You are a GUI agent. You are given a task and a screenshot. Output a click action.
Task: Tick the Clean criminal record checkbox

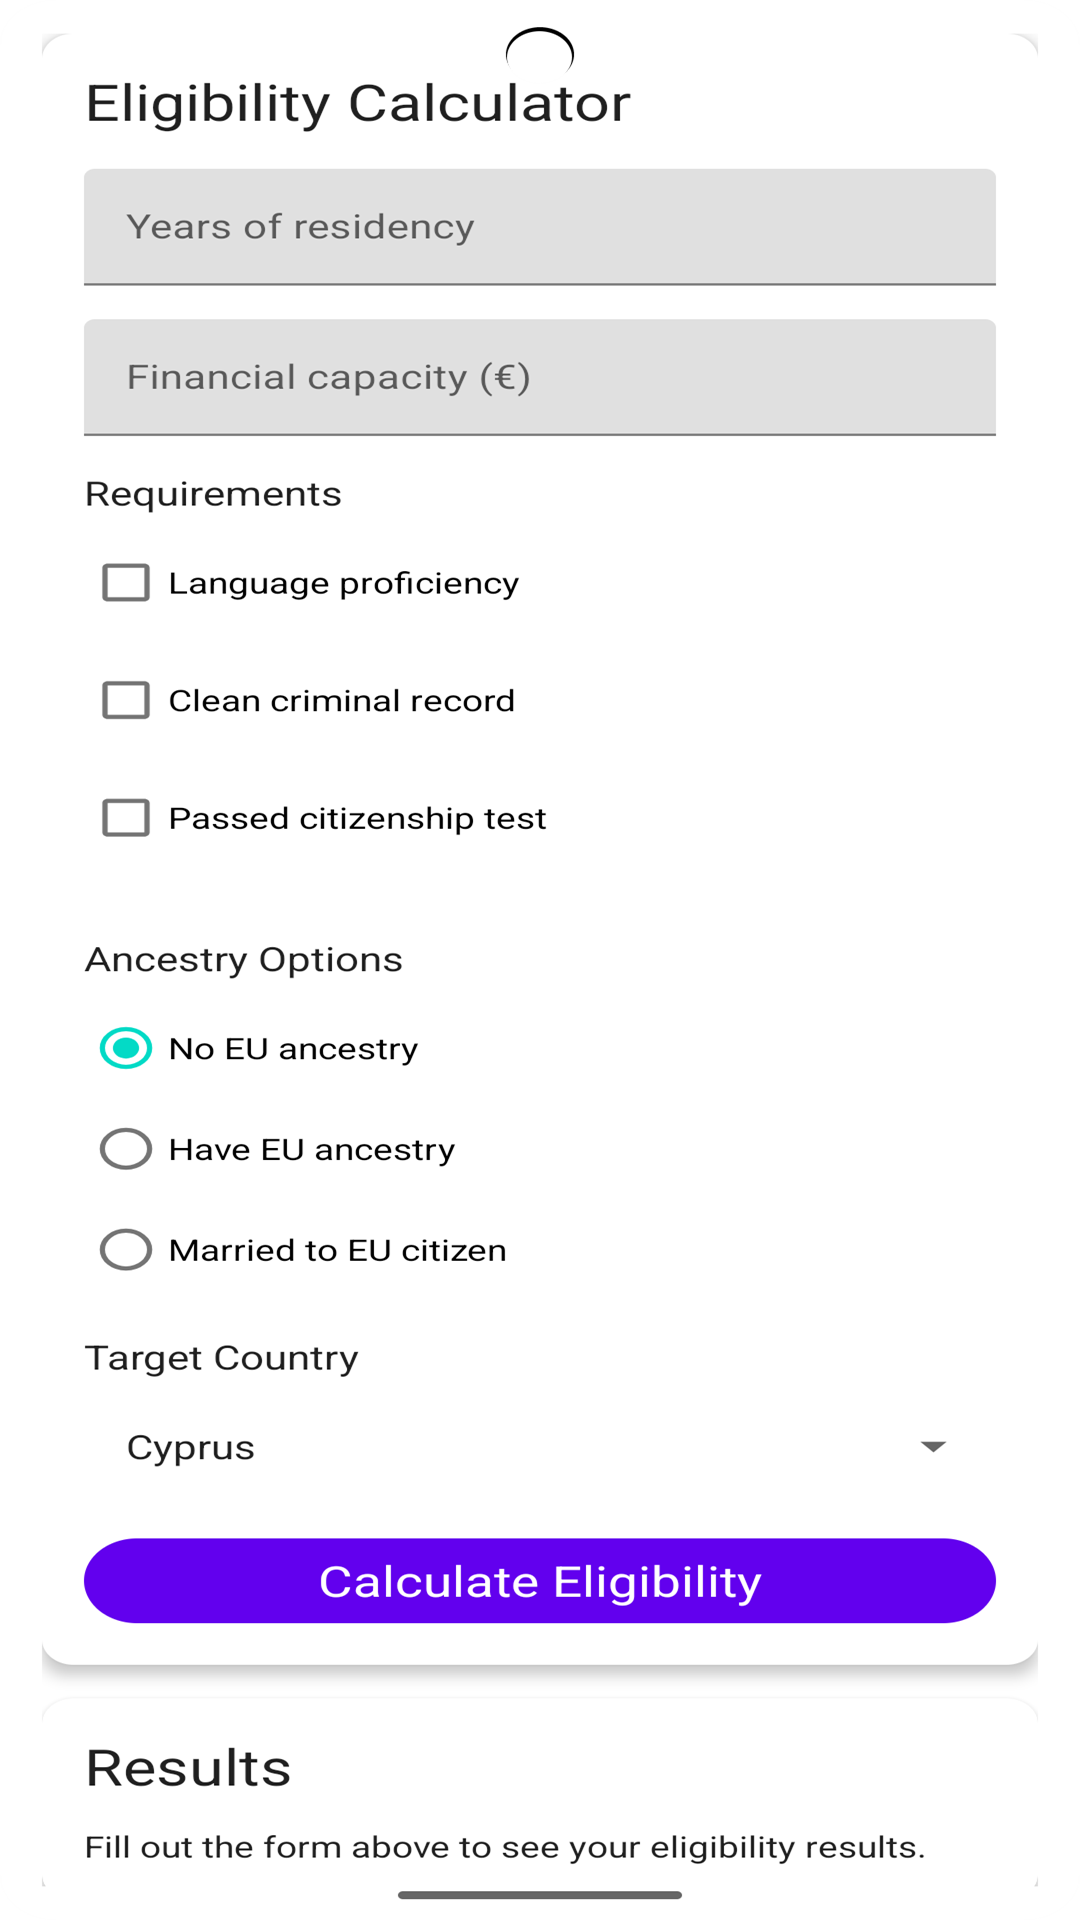pyautogui.click(x=126, y=701)
